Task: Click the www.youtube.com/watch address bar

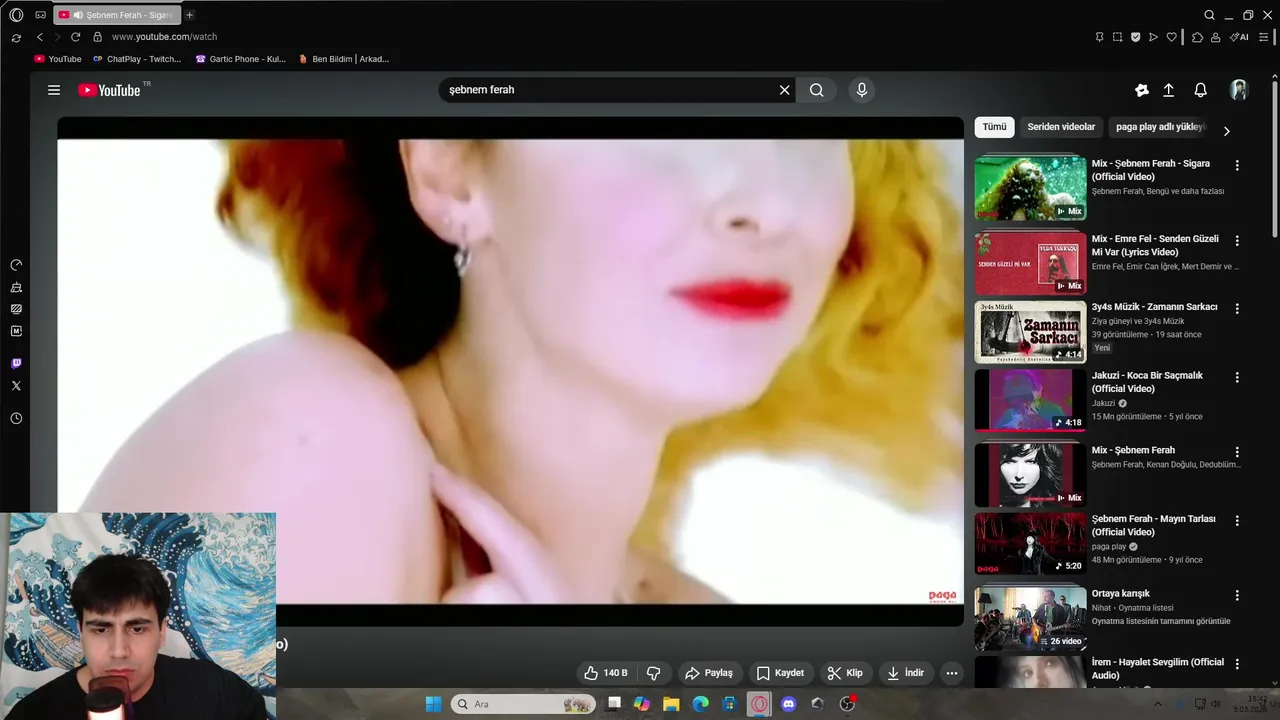Action: coord(164,37)
